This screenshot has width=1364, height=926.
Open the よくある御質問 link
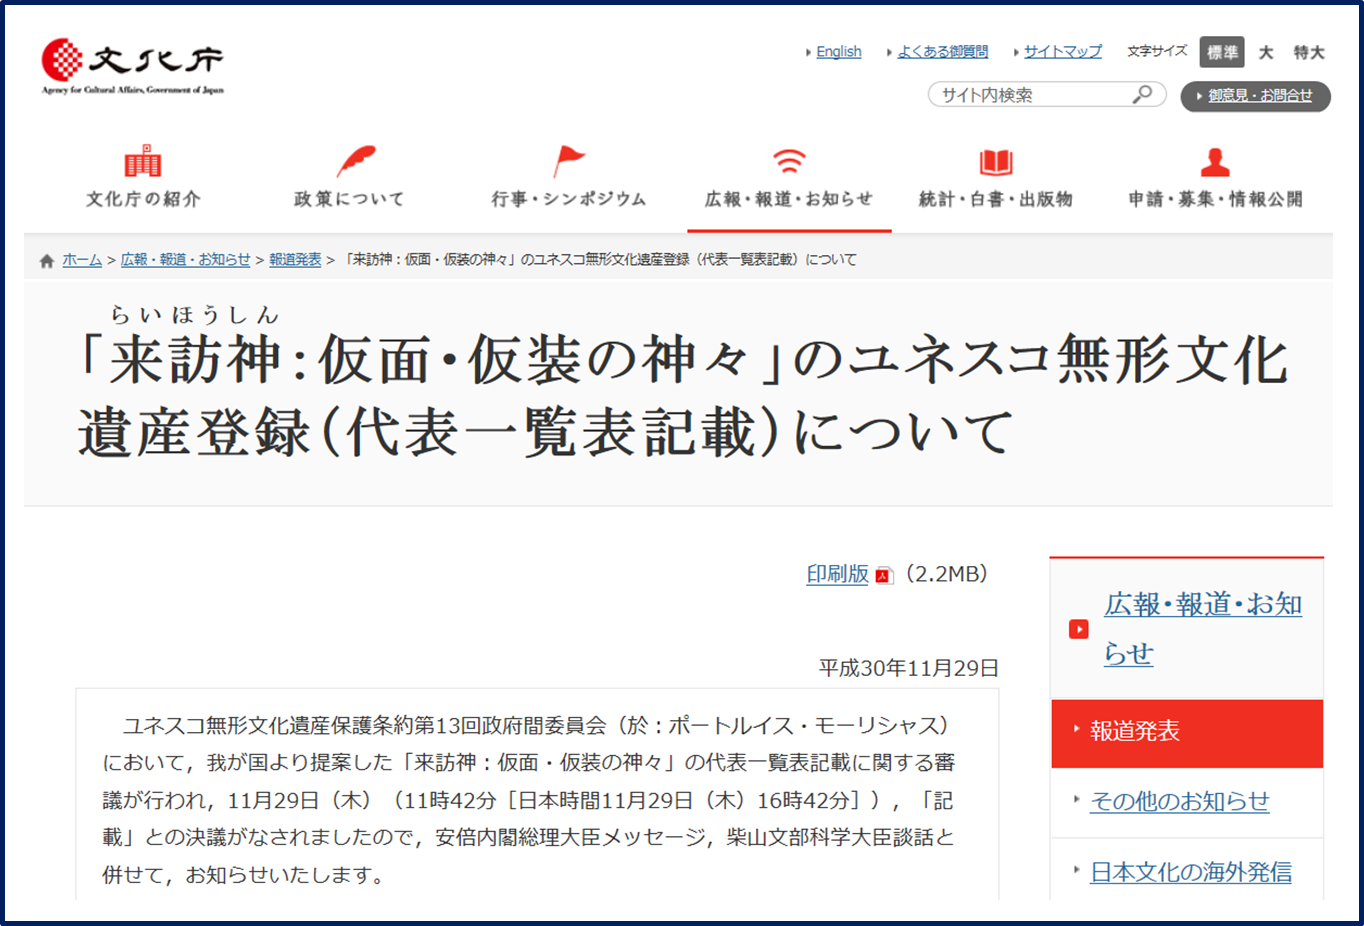click(x=942, y=52)
